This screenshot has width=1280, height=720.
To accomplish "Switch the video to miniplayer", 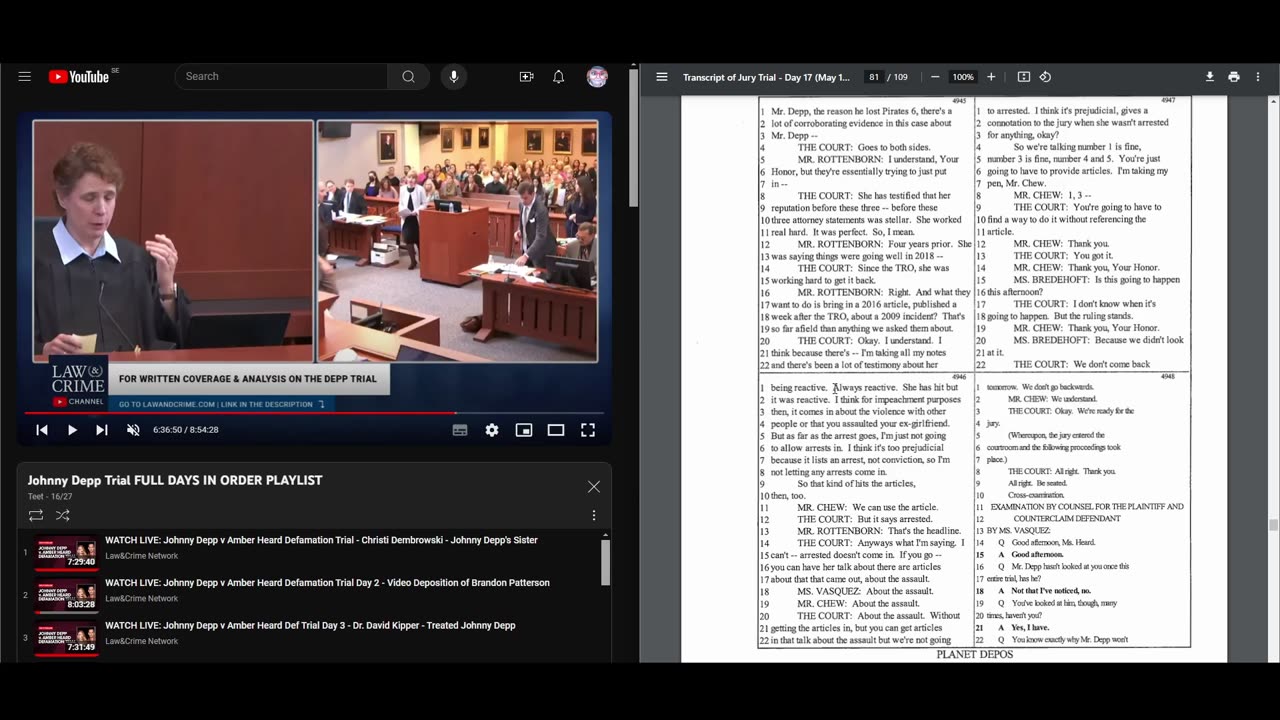I will click(524, 430).
